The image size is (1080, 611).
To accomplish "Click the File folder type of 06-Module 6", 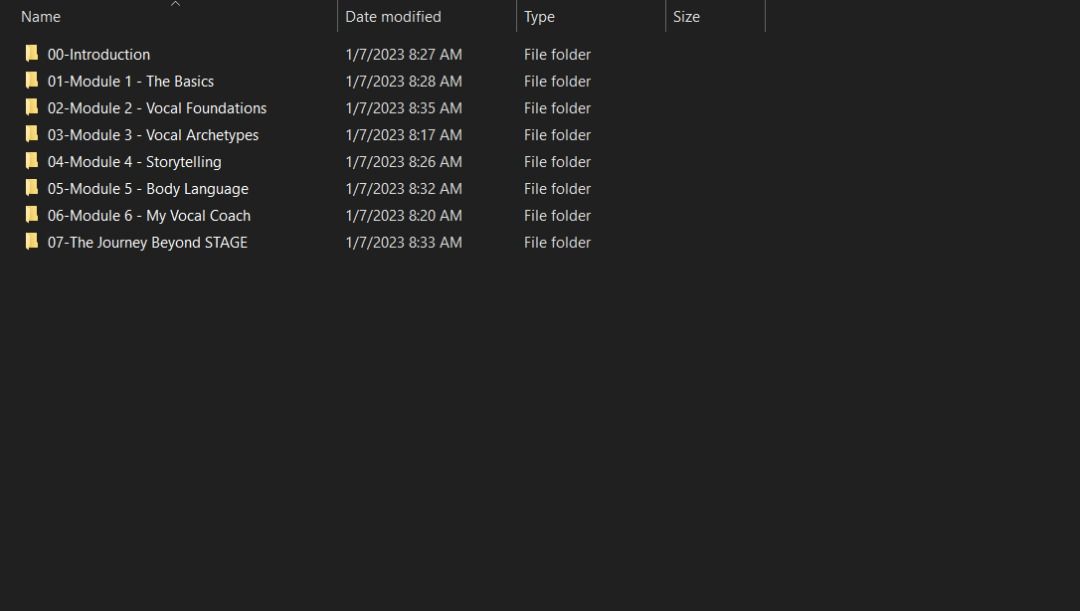I will (557, 215).
